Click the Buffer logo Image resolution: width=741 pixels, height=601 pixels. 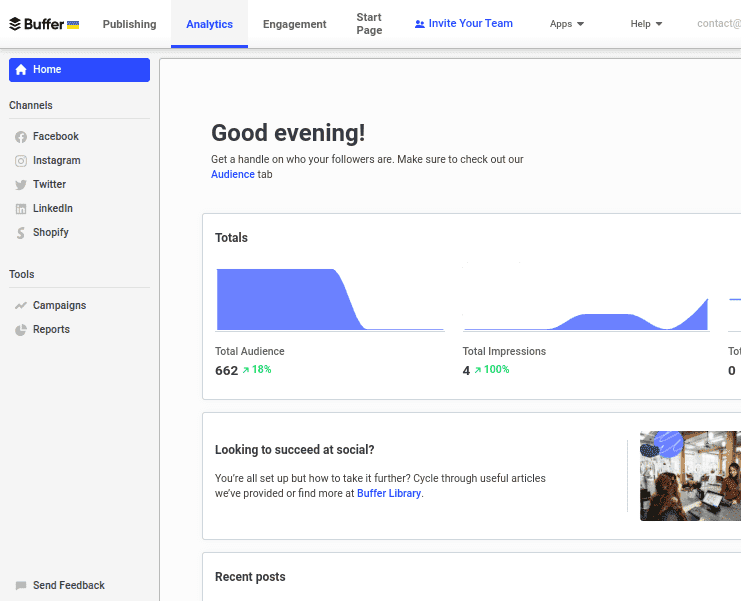(36, 24)
